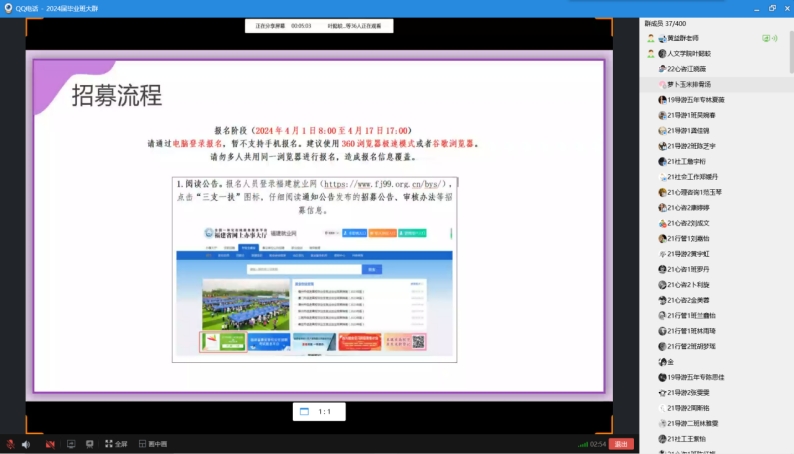The image size is (794, 454).
Task: Select member 人文学院叶韶屹 in the list
Action: (x=690, y=54)
